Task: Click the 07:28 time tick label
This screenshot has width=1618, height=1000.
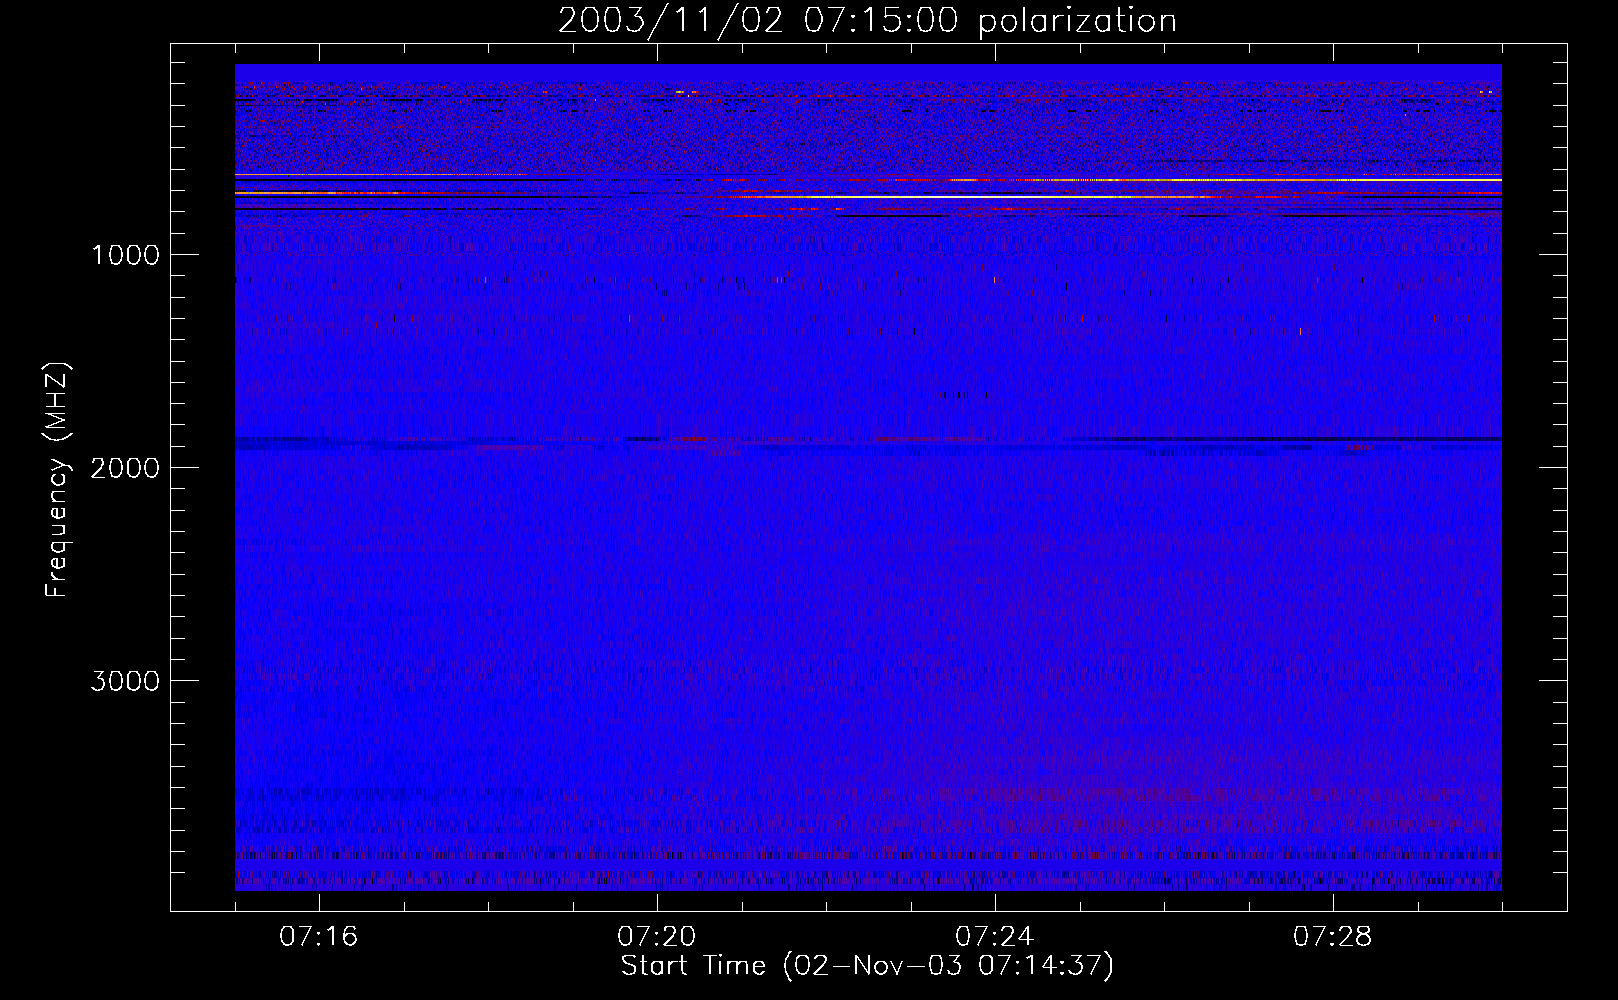Action: tap(1332, 937)
